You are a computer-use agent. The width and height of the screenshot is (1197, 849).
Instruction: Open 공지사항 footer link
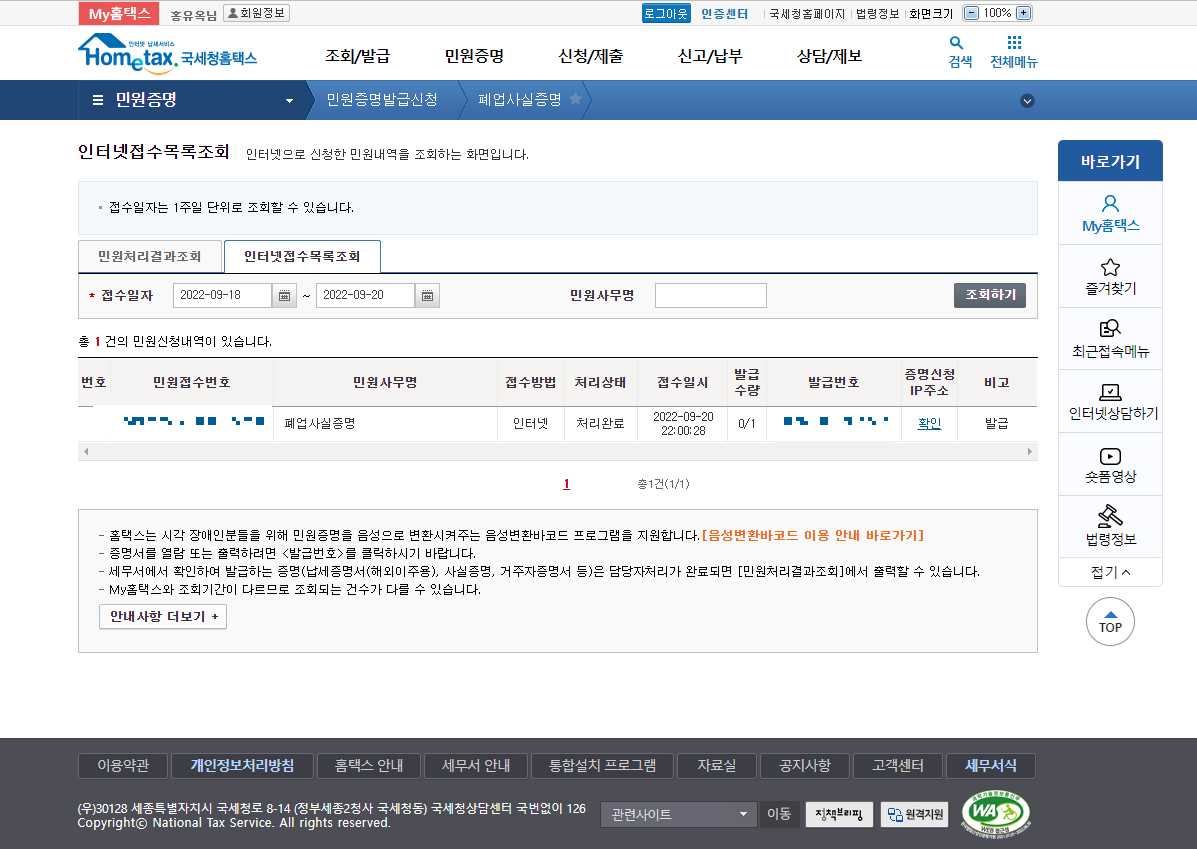click(805, 766)
